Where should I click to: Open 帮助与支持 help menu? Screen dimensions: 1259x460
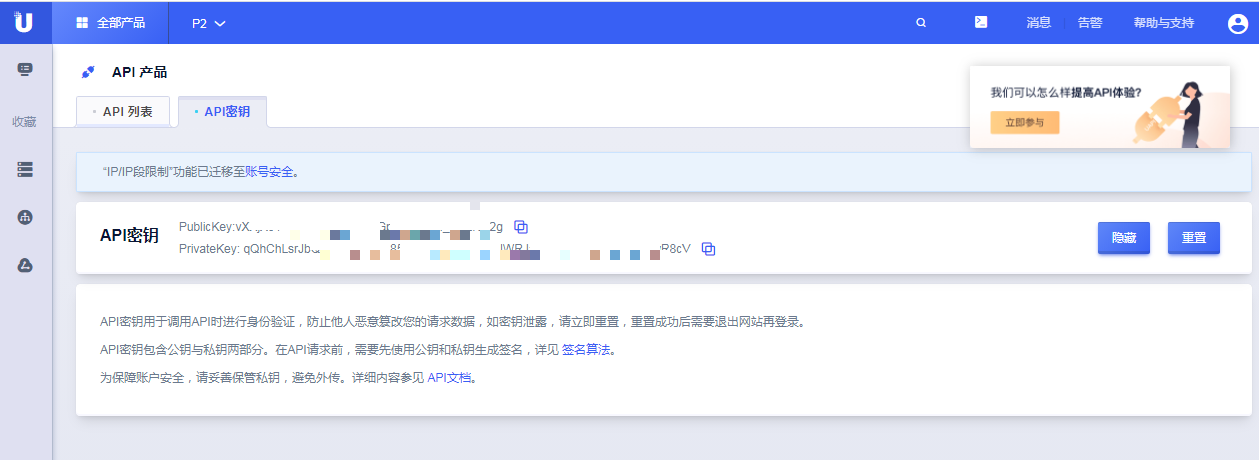click(1163, 23)
